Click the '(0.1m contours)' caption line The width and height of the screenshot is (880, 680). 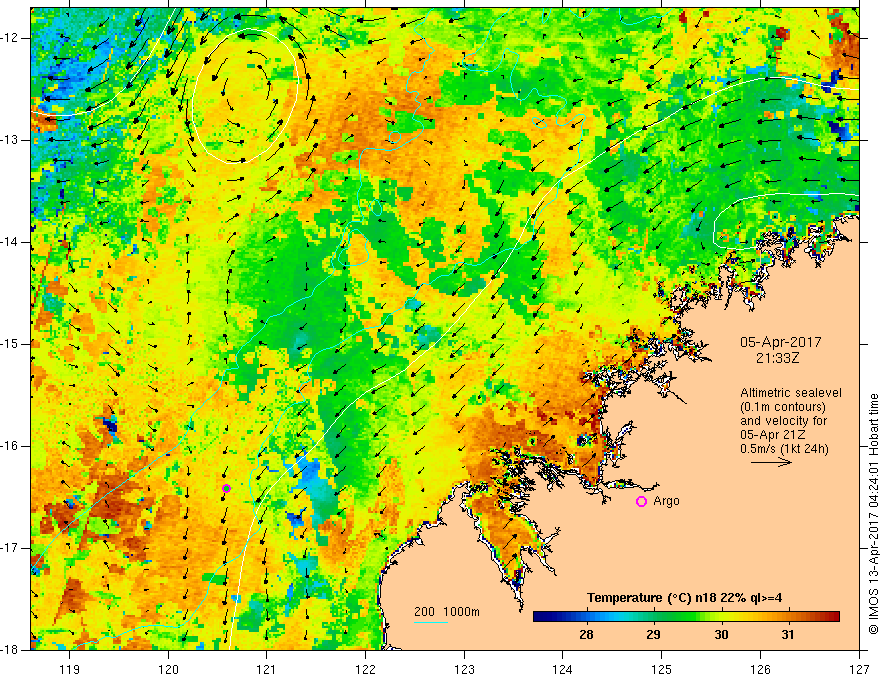783,407
